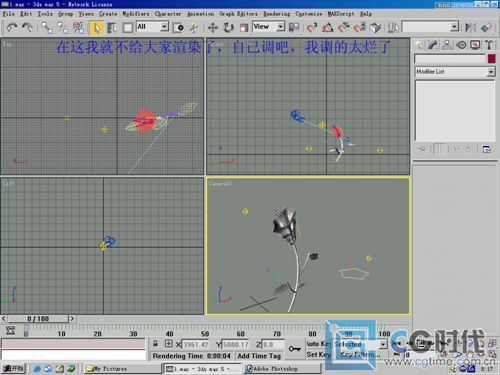
Task: Click the Pin Stack icon
Action: (x=422, y=149)
